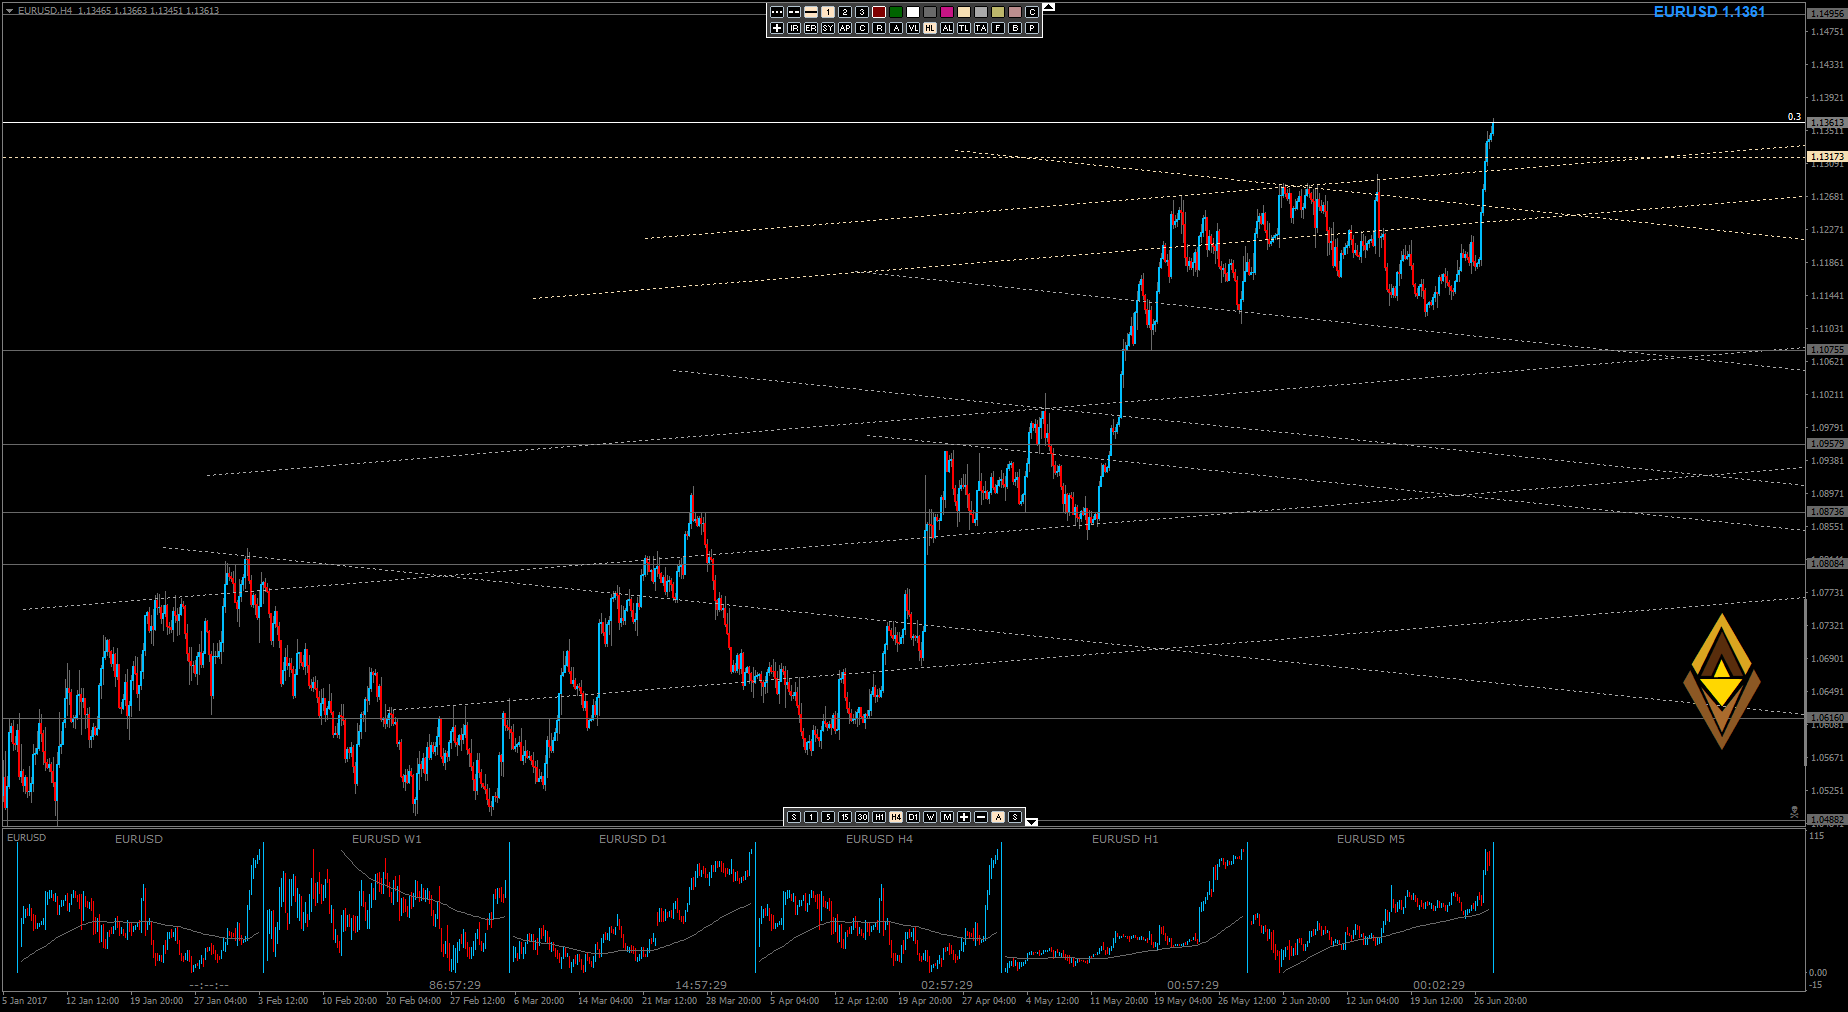Pick the magenta color swatch
Screen dimensions: 1848x1012
(x=947, y=12)
